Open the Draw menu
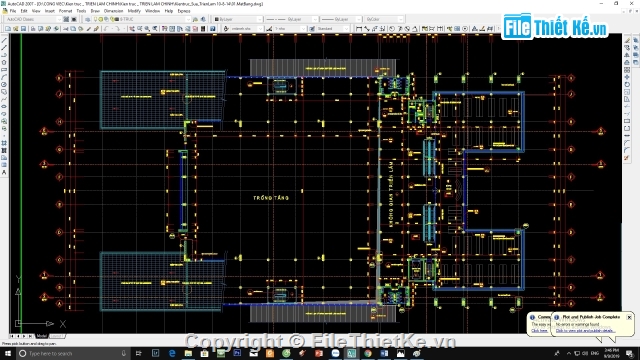 click(x=95, y=11)
